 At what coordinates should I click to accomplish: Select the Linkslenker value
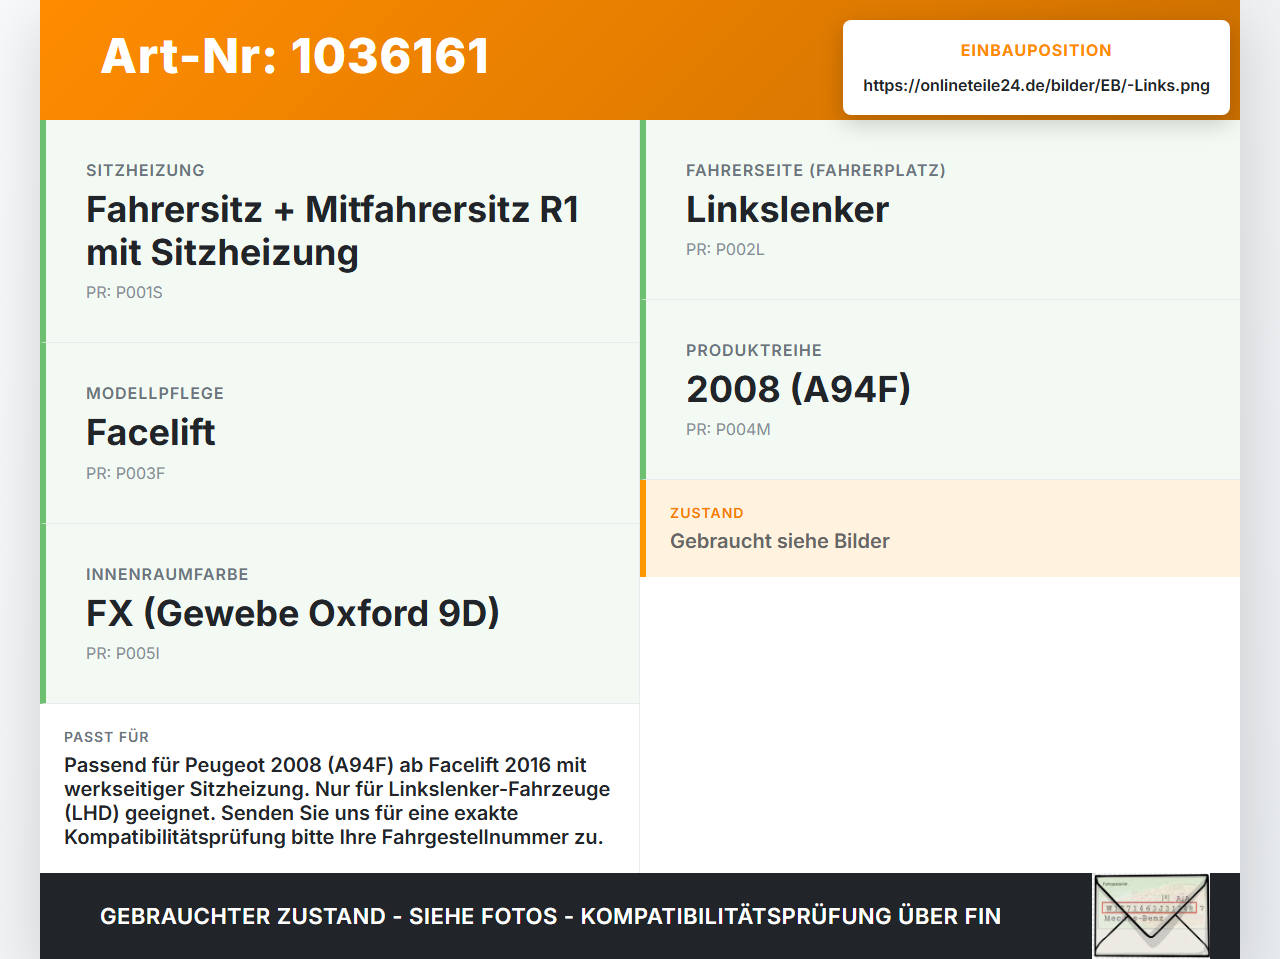point(787,209)
